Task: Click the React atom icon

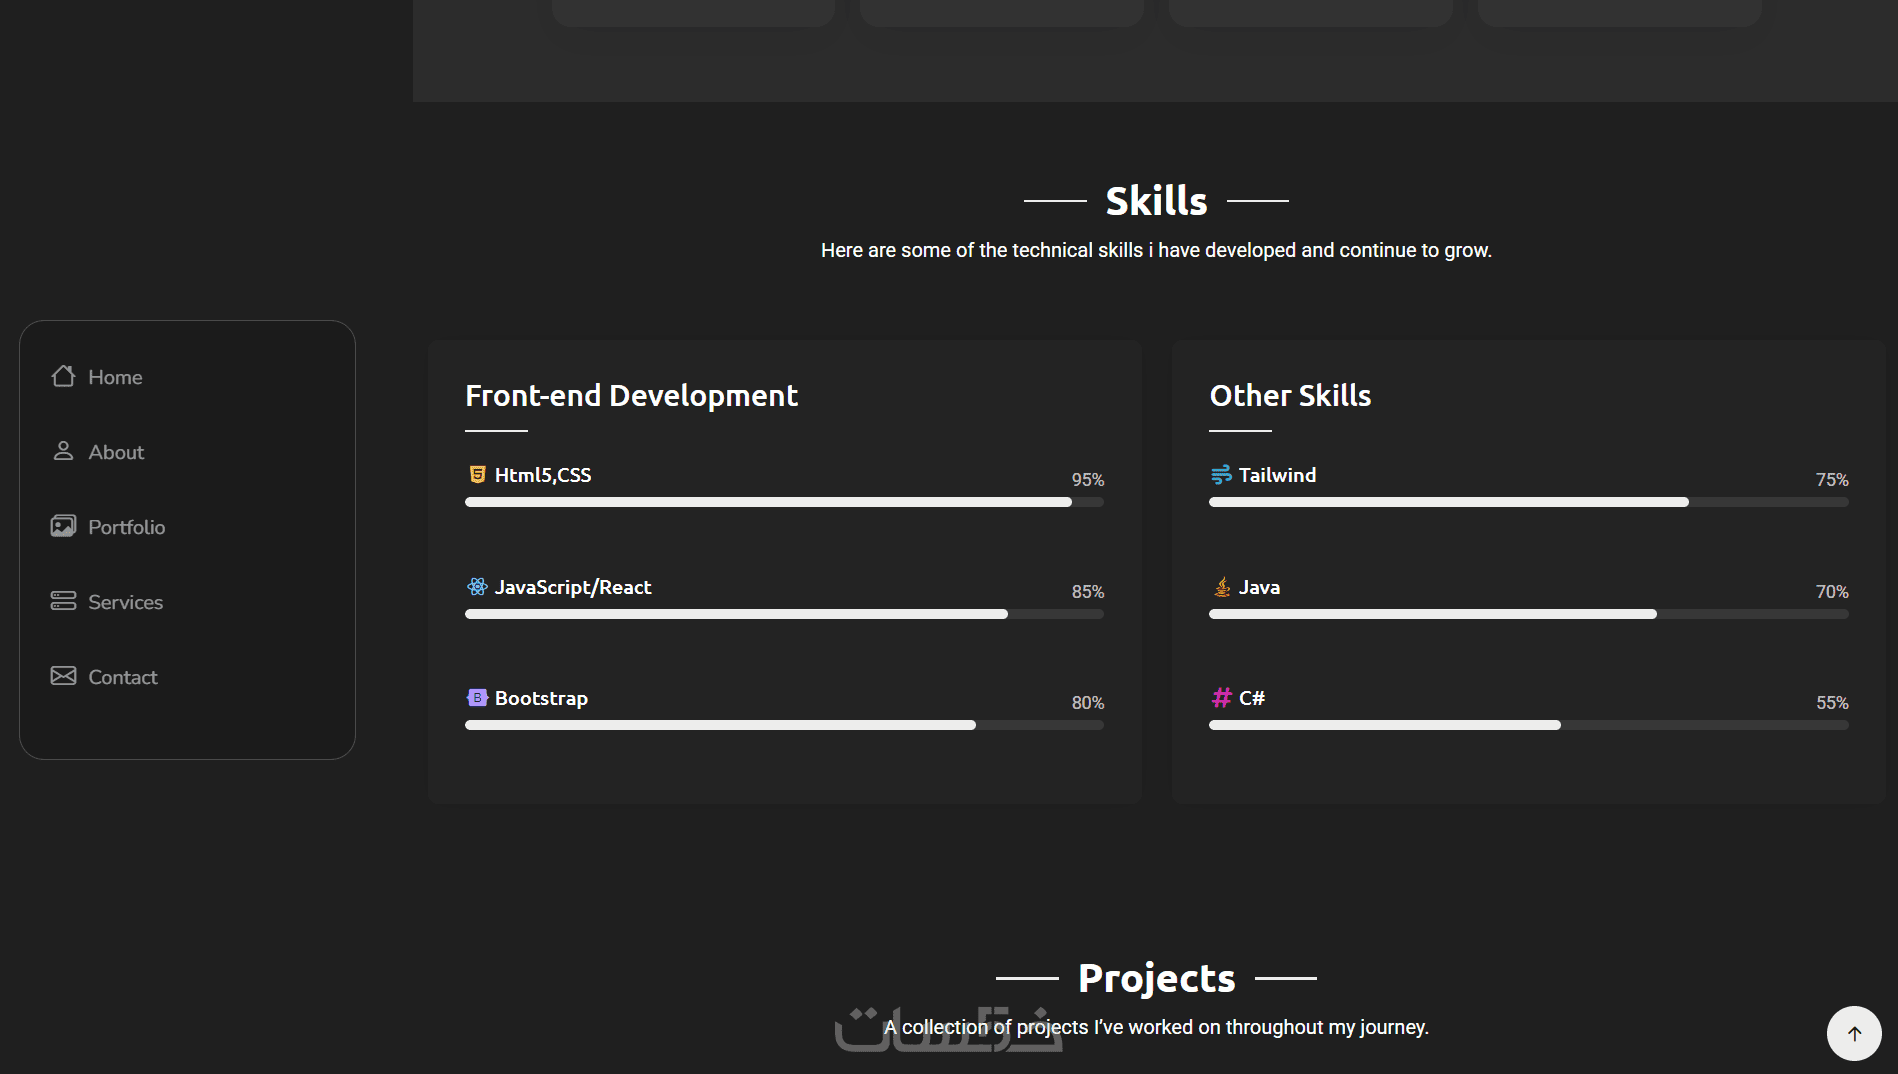Action: click(477, 586)
